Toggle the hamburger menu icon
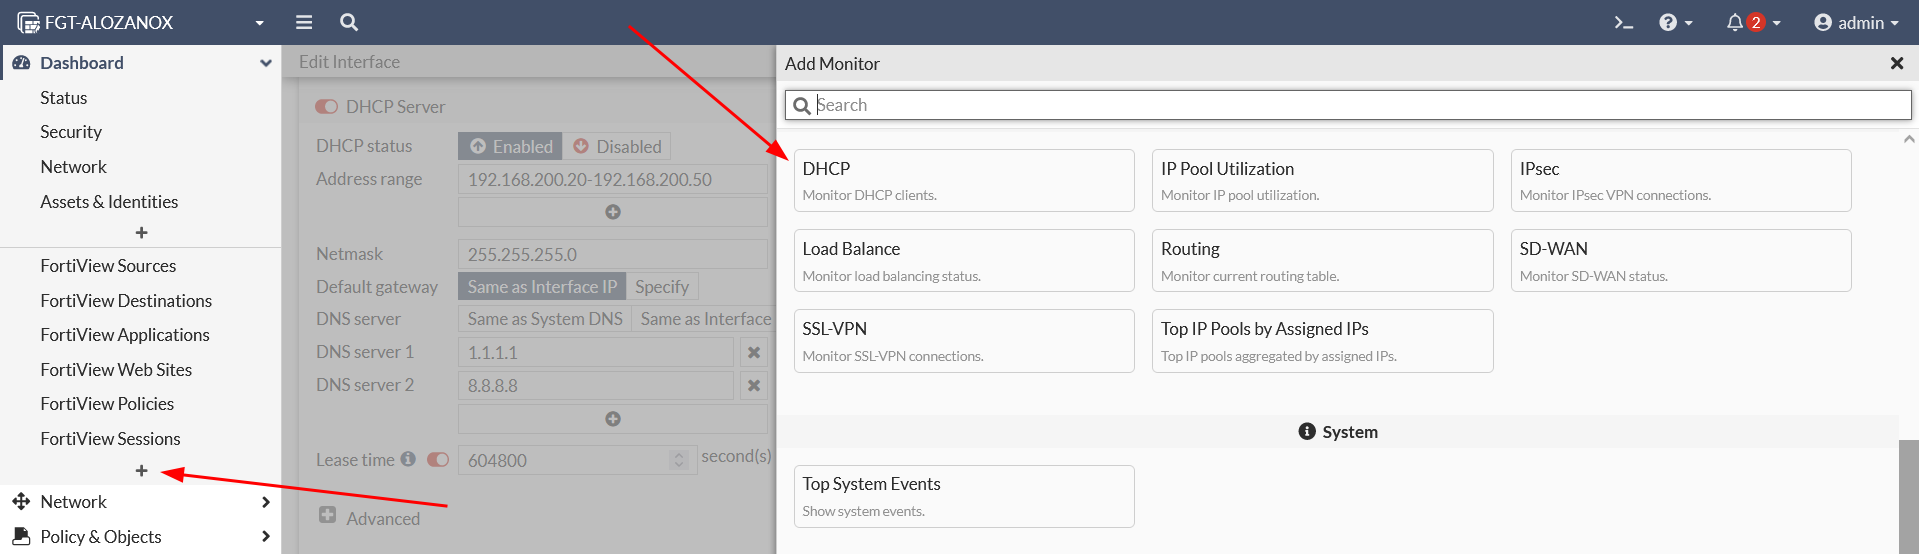Image resolution: width=1919 pixels, height=554 pixels. tap(304, 22)
